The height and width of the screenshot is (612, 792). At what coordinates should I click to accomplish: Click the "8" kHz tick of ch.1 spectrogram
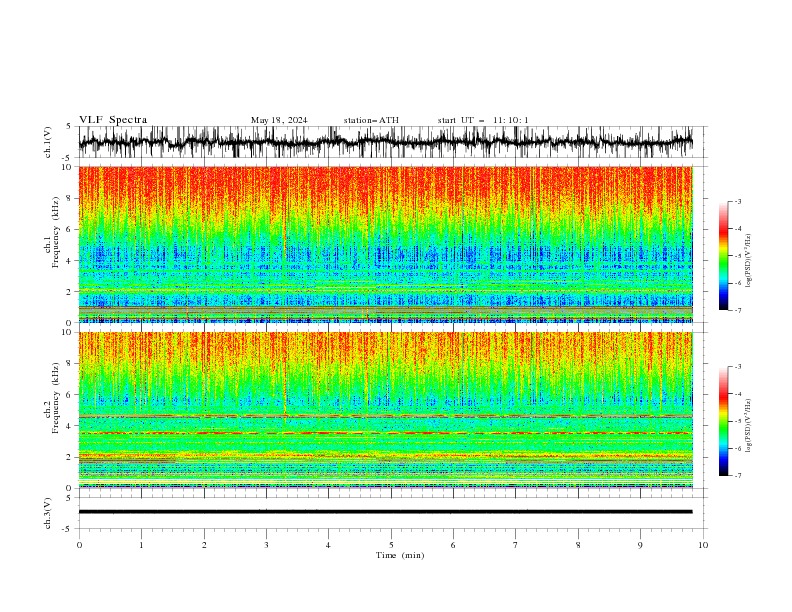tap(71, 198)
